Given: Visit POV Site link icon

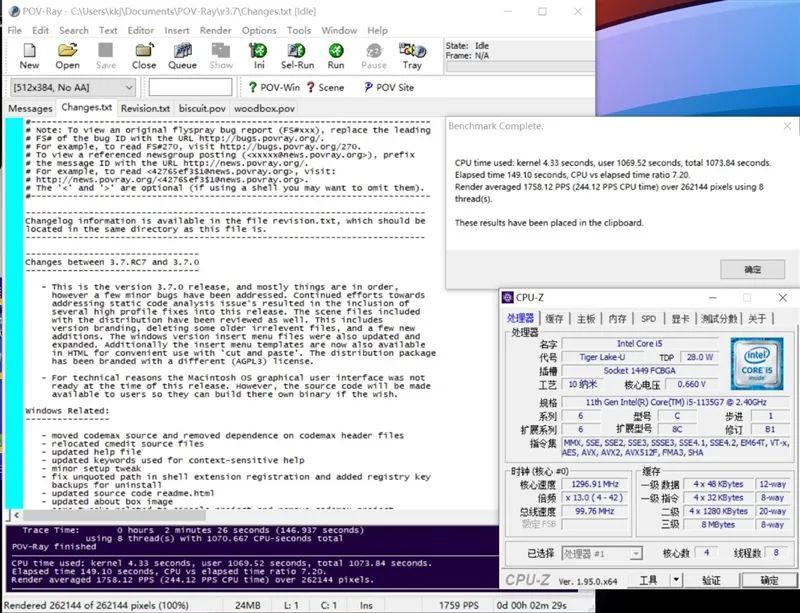Looking at the screenshot, I should [x=368, y=87].
